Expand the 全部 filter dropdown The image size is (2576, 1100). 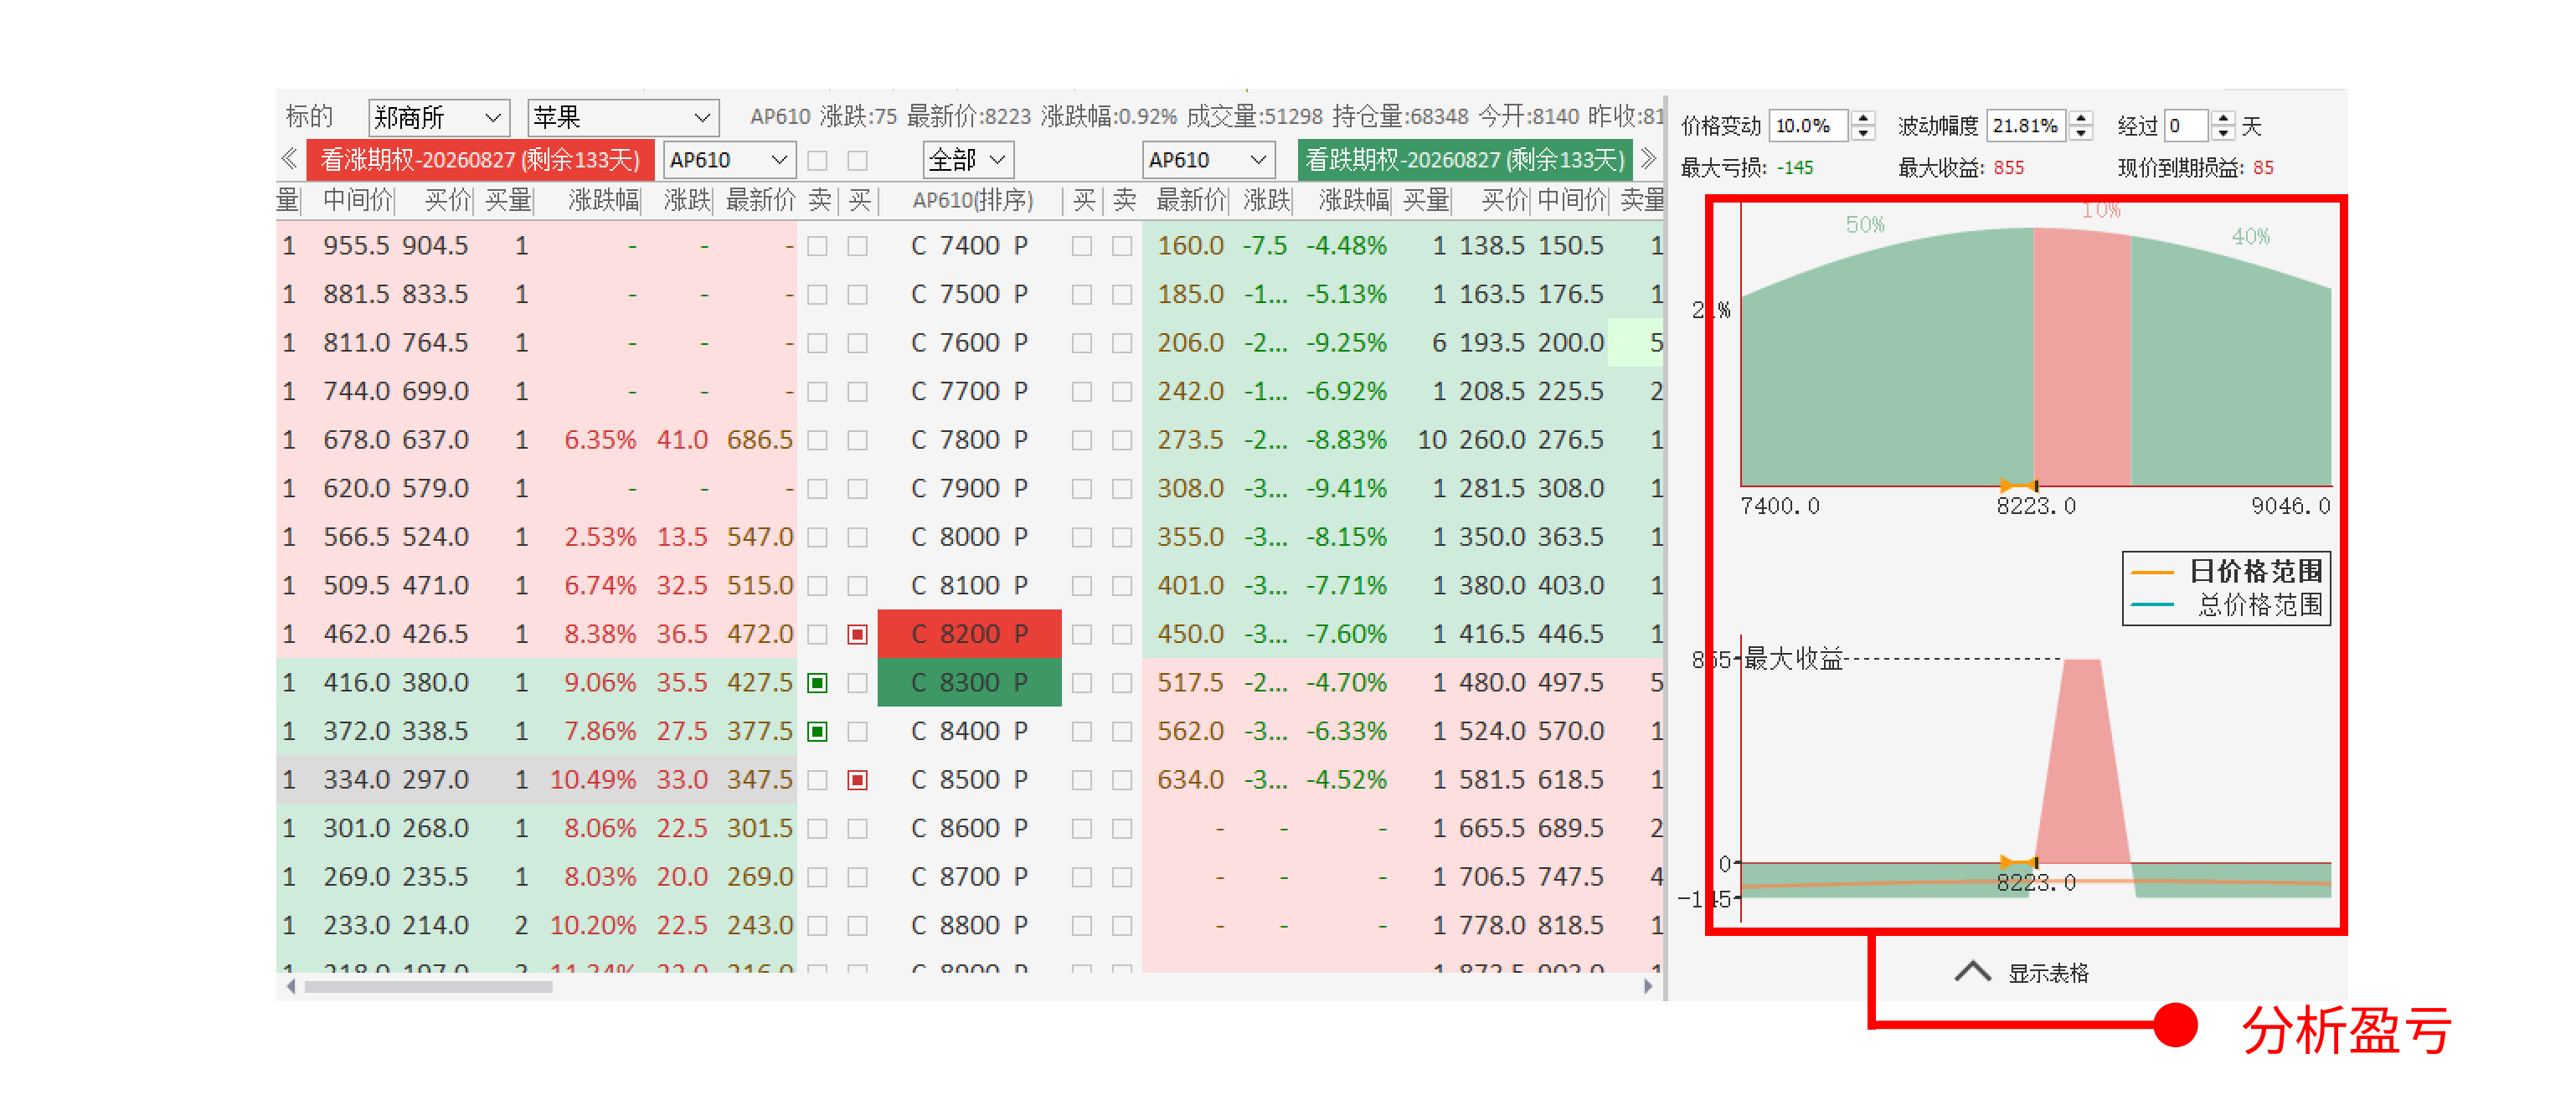tap(967, 160)
